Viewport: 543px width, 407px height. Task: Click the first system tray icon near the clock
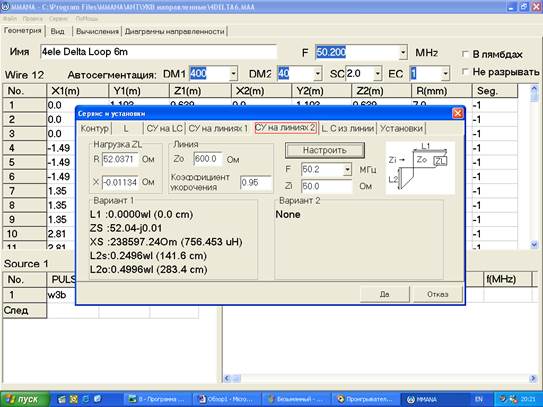[502, 399]
